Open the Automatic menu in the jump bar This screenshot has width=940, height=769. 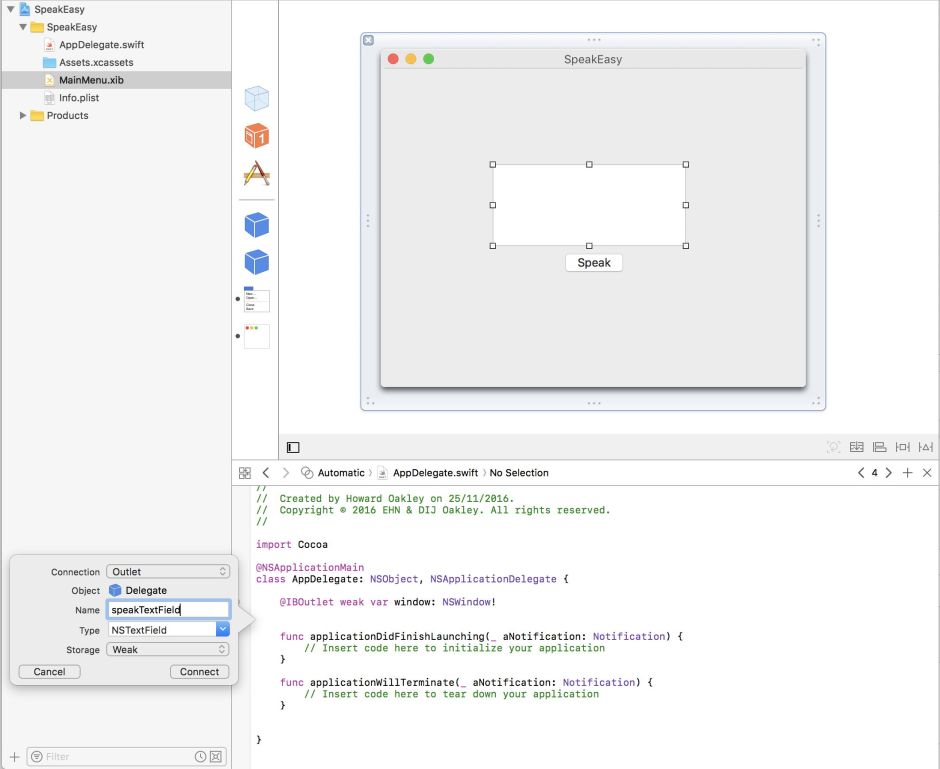tap(340, 472)
